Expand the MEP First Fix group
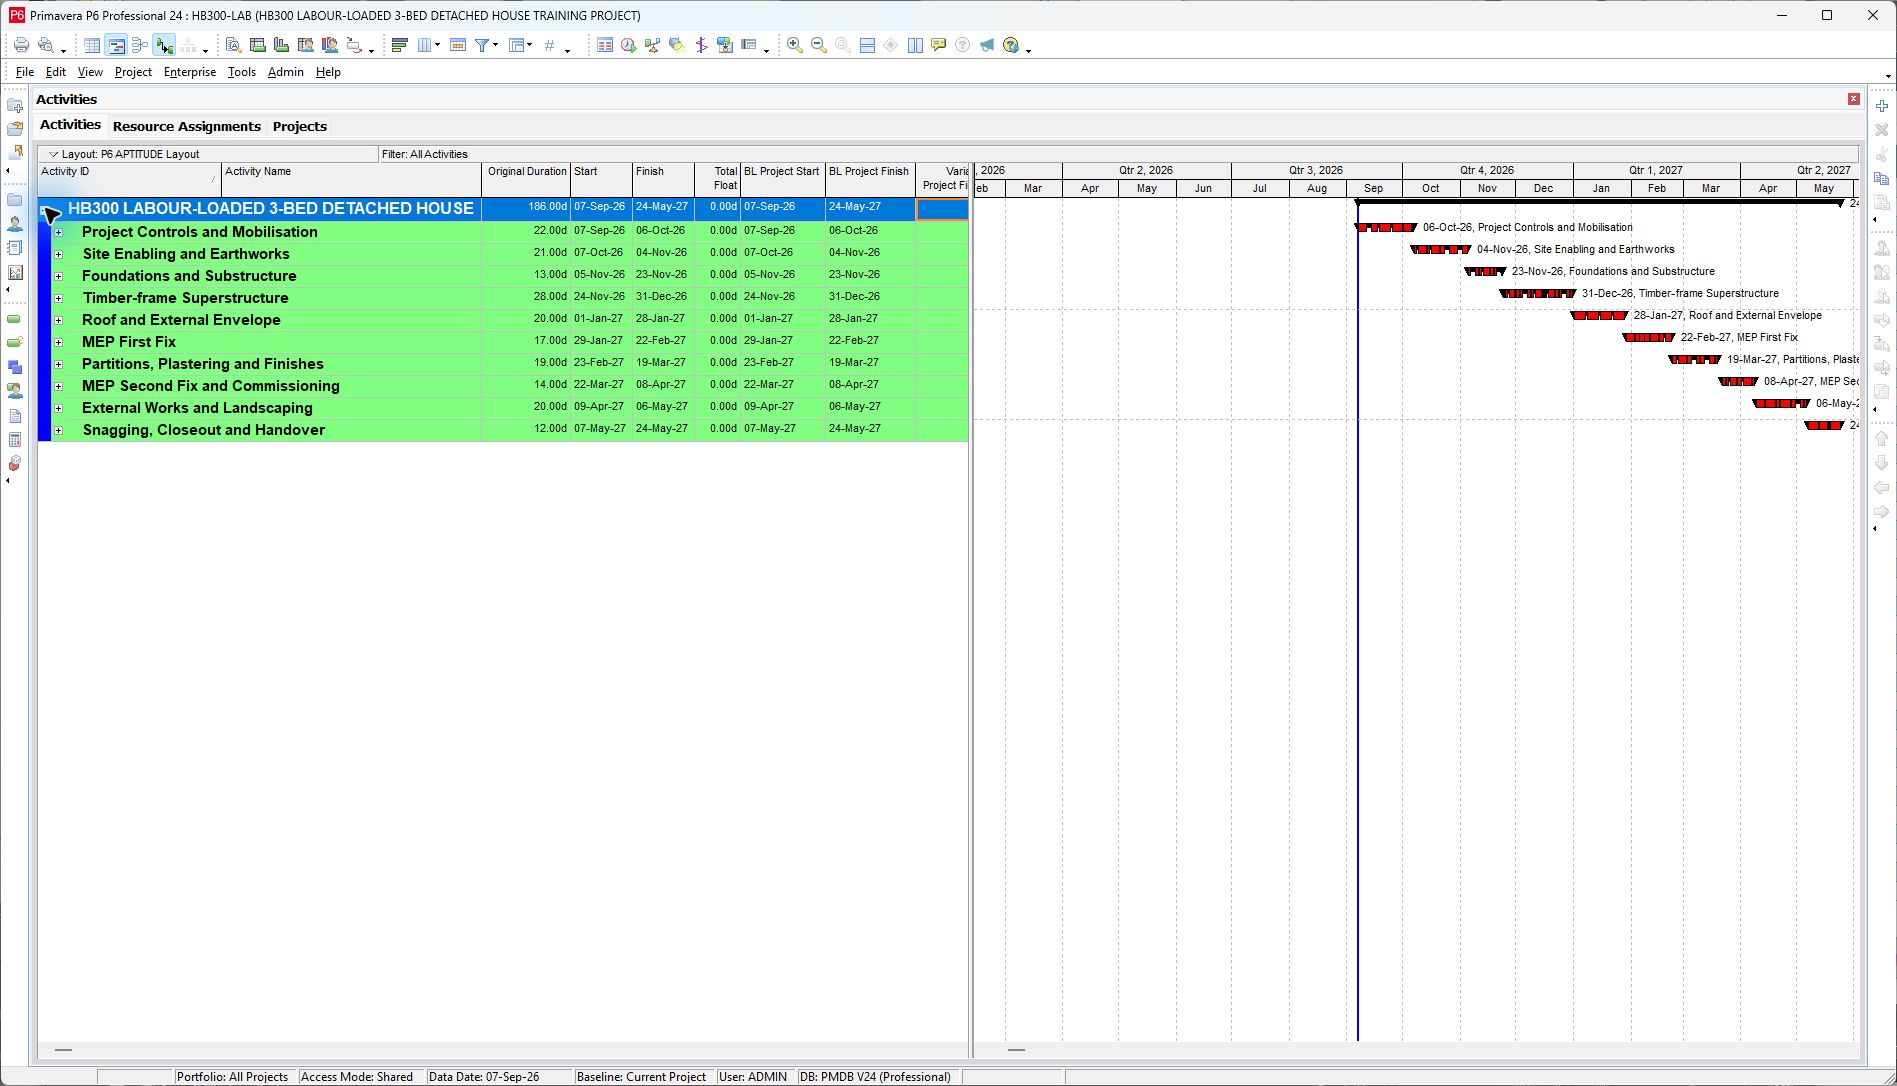Screen dimensions: 1897x1086 point(59,342)
